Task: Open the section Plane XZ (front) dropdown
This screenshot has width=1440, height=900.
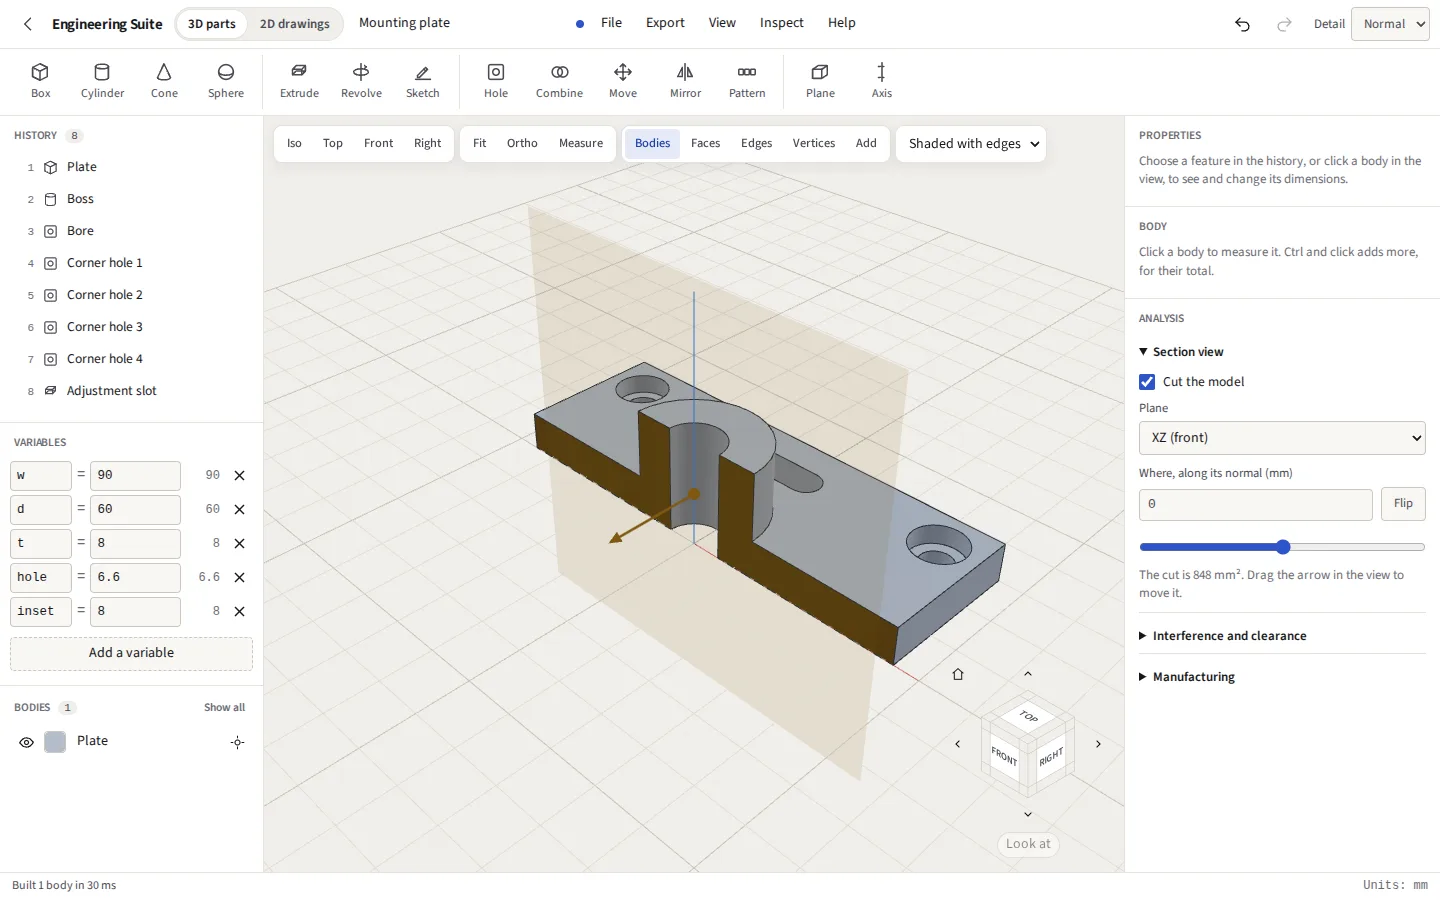Action: click(1282, 438)
